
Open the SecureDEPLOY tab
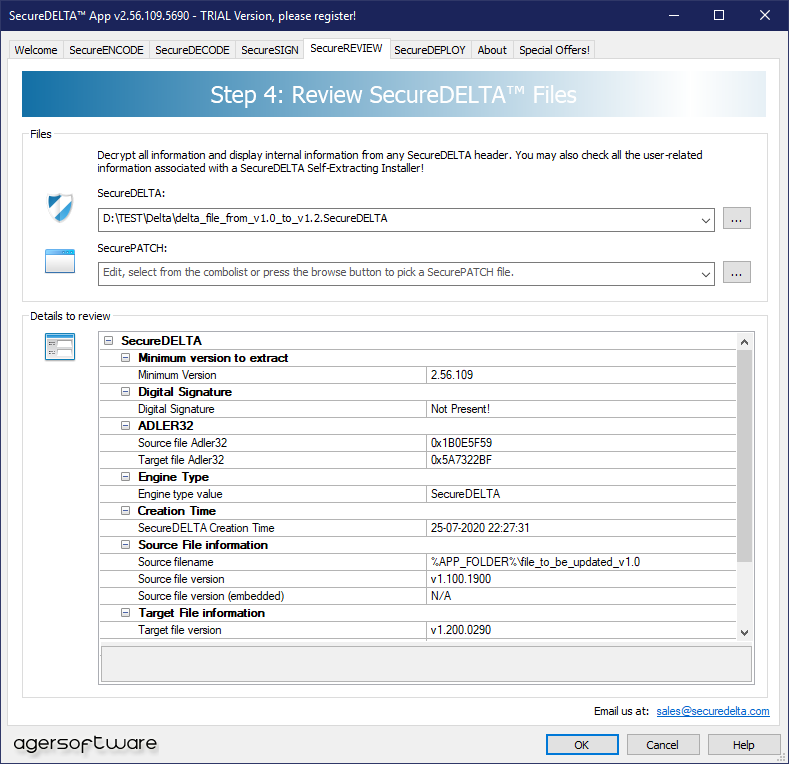(430, 50)
